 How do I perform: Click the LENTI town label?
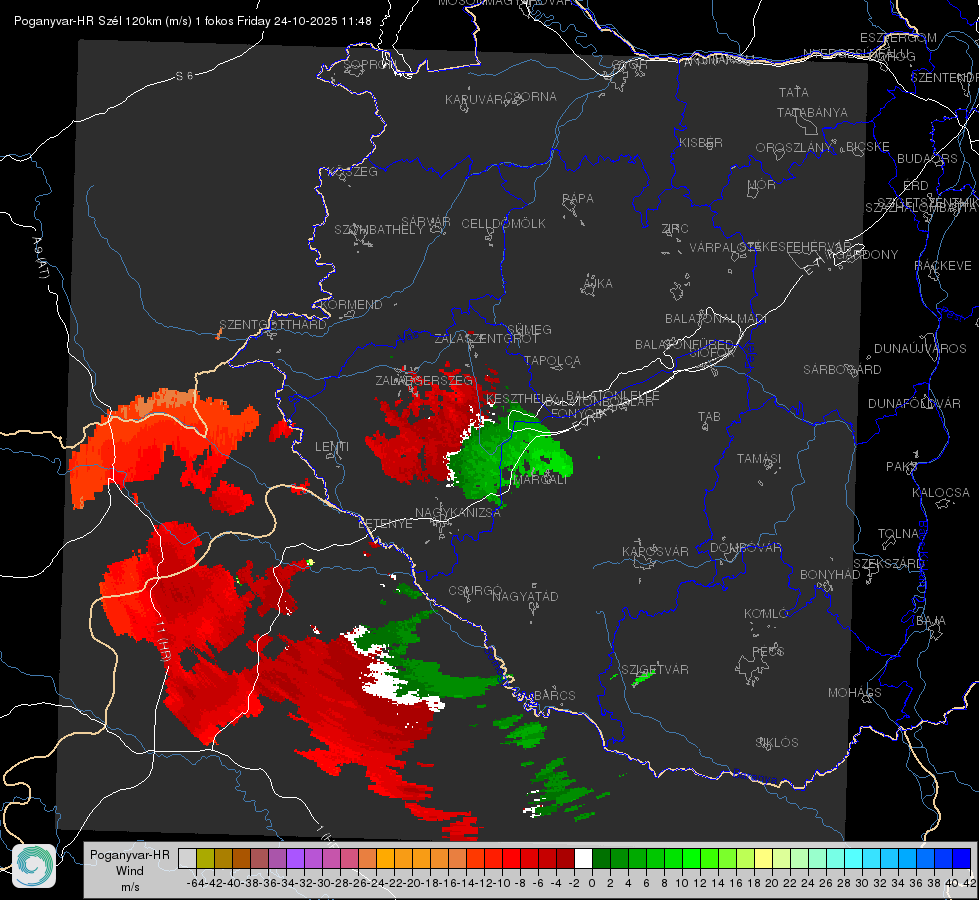pyautogui.click(x=332, y=447)
